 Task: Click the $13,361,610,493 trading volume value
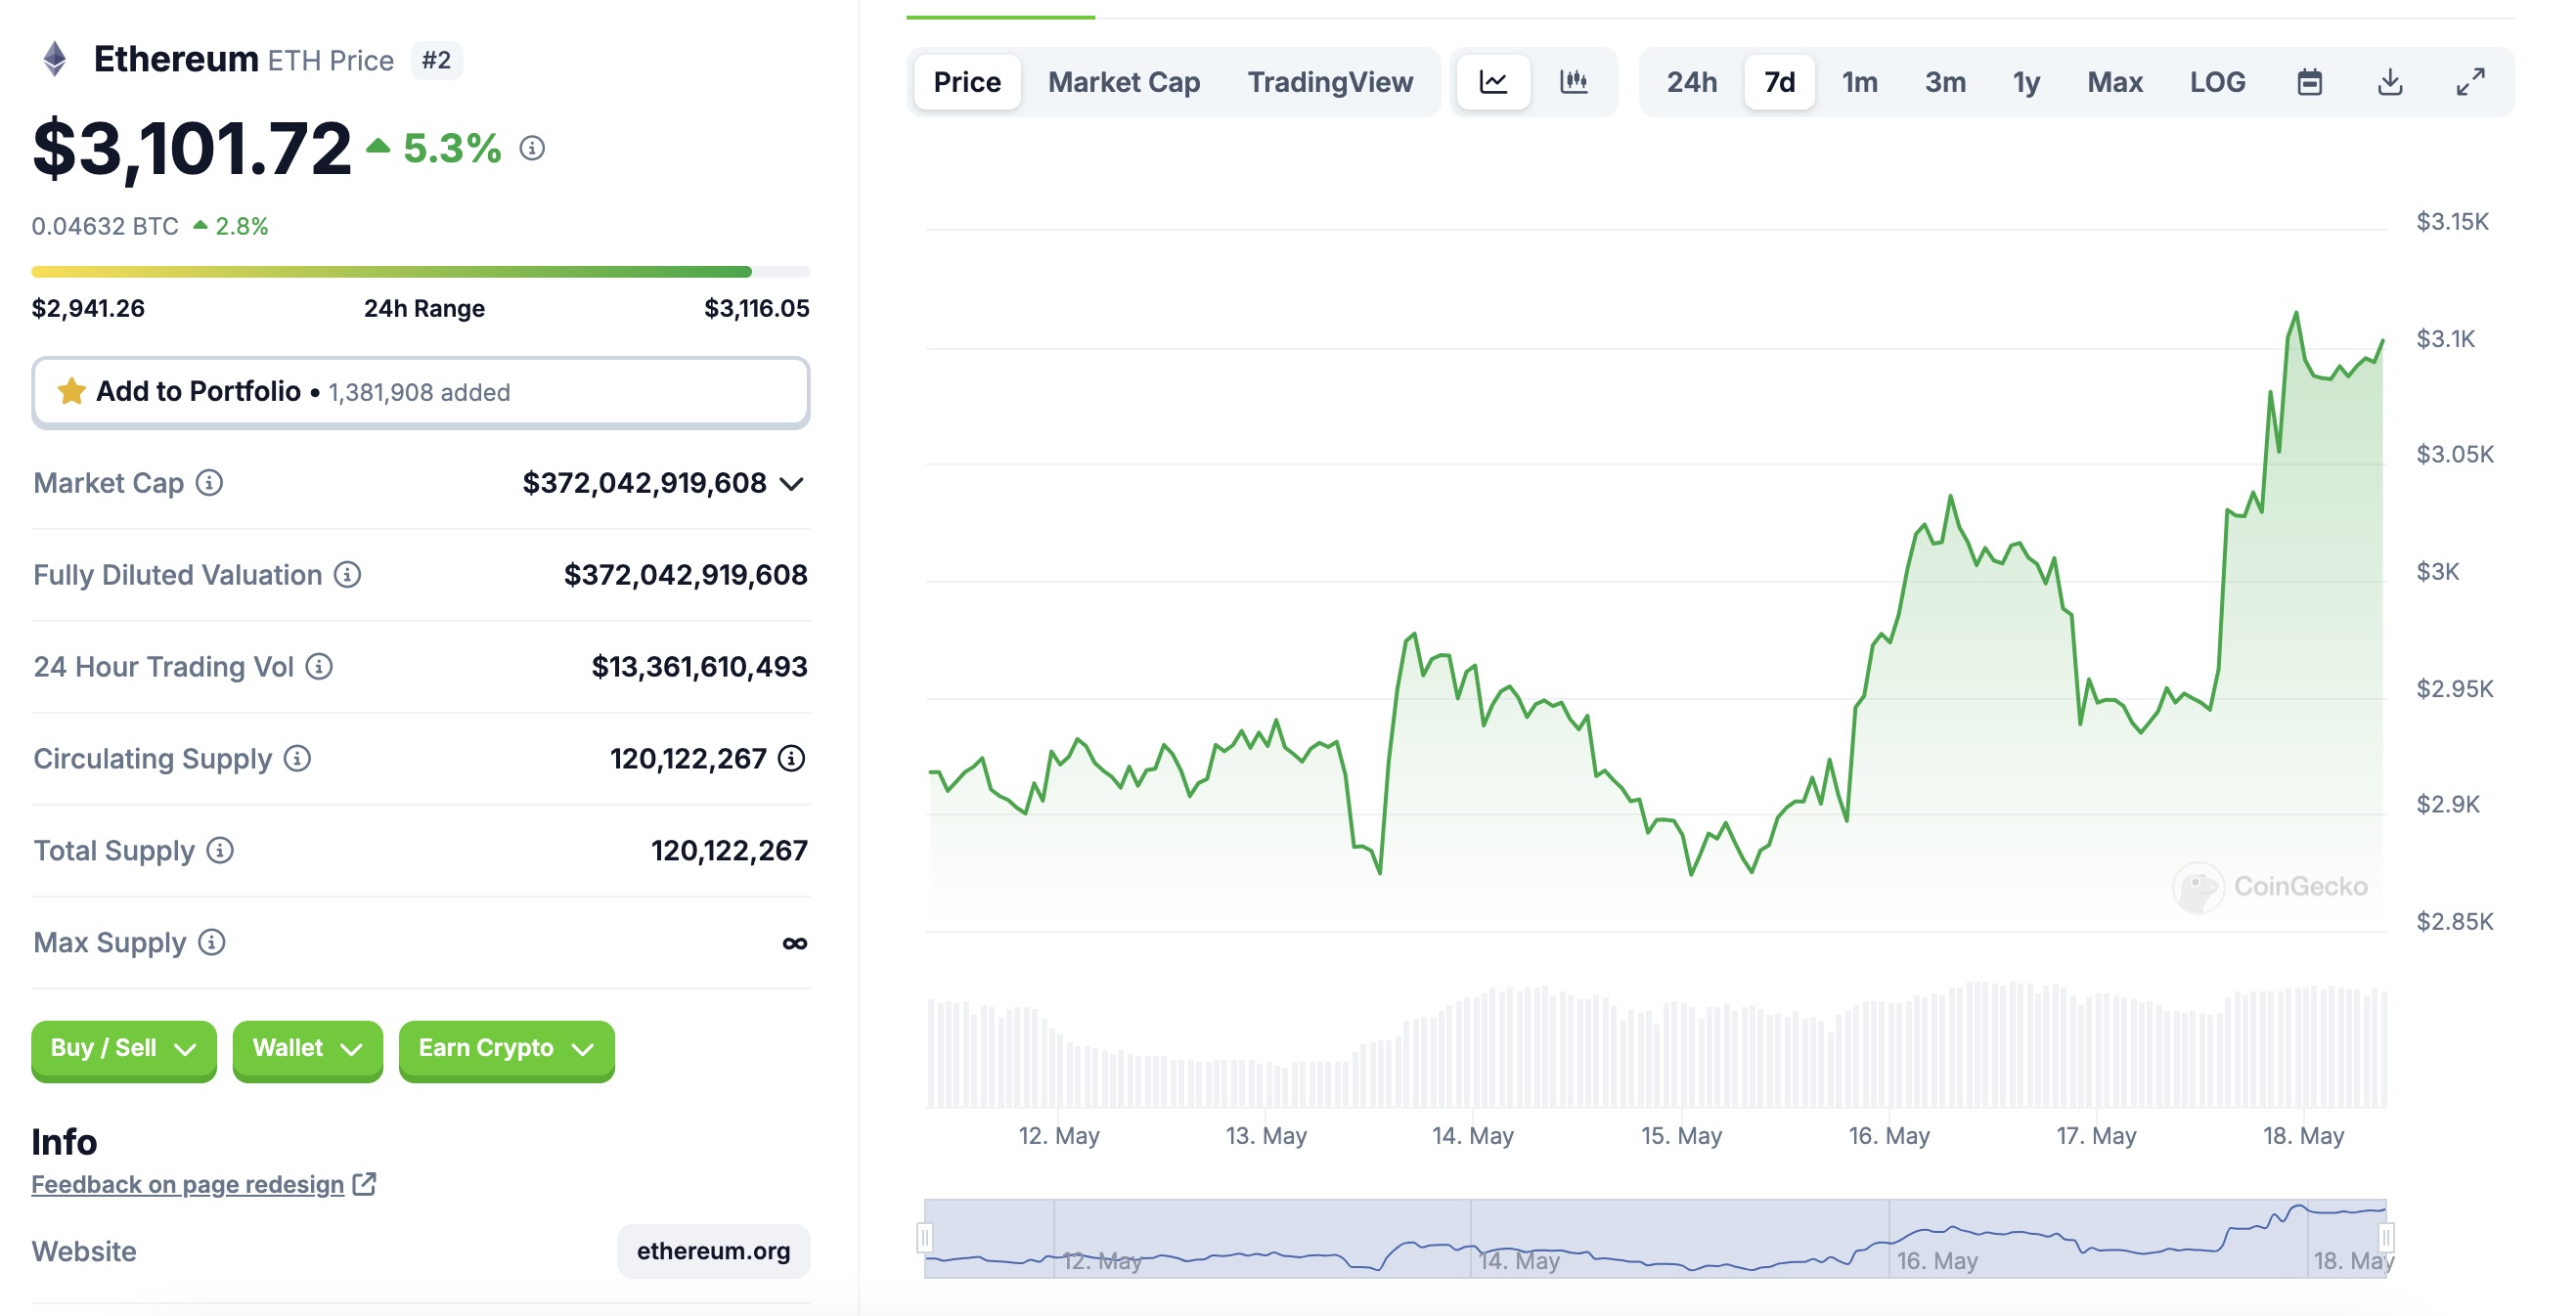coord(699,667)
